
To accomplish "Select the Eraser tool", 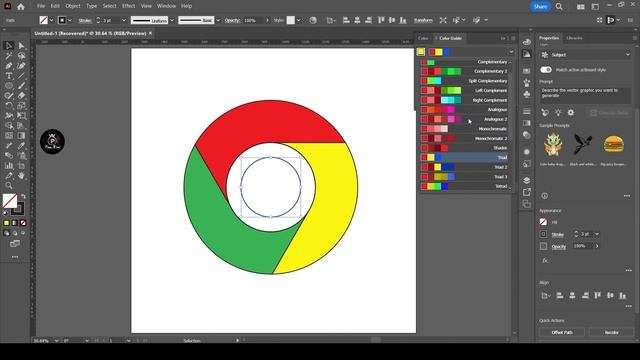I will click(21, 96).
